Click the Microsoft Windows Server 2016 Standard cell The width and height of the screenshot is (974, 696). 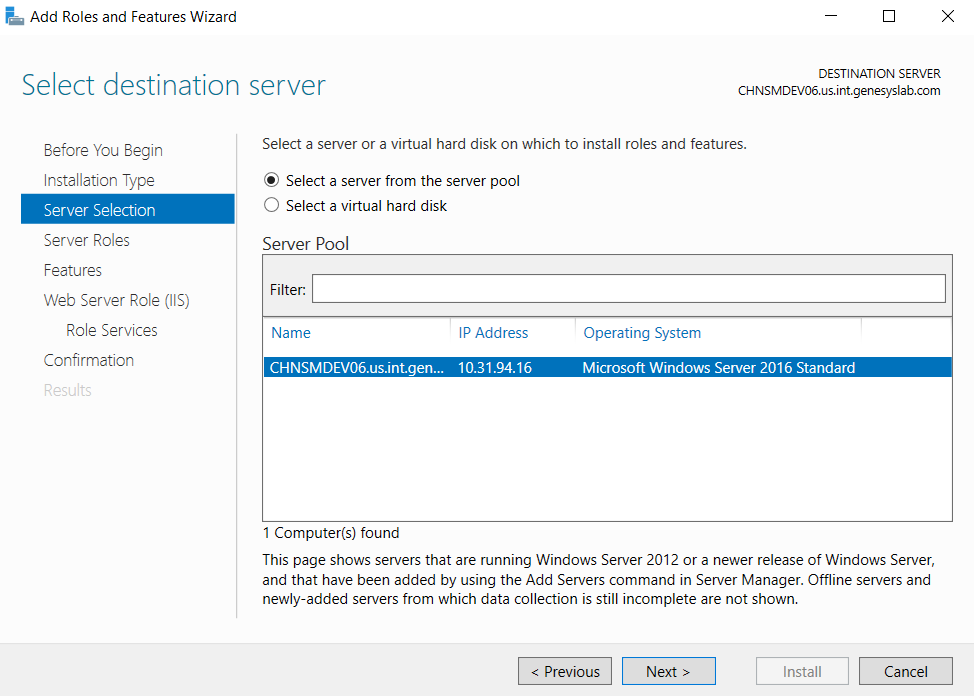click(x=719, y=367)
